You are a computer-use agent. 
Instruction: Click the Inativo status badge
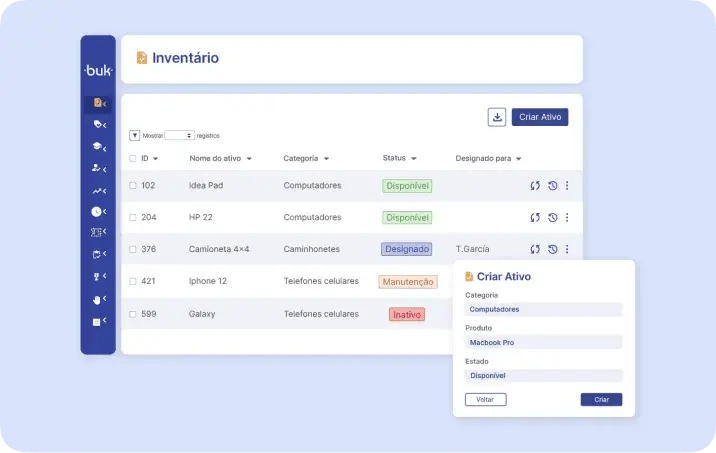(x=407, y=315)
